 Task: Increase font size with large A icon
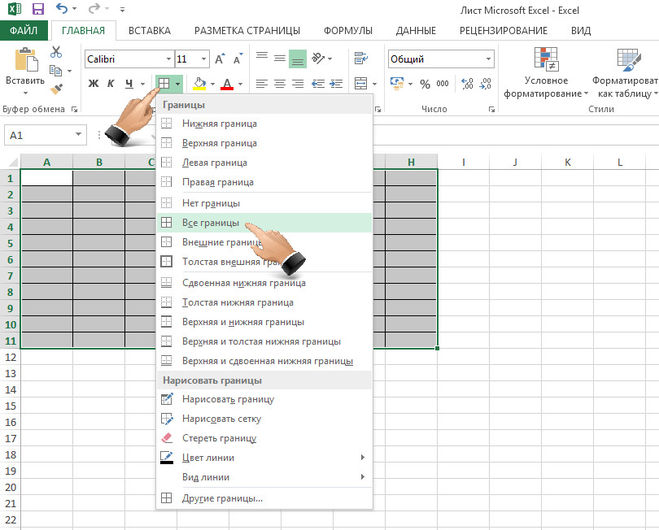click(219, 59)
